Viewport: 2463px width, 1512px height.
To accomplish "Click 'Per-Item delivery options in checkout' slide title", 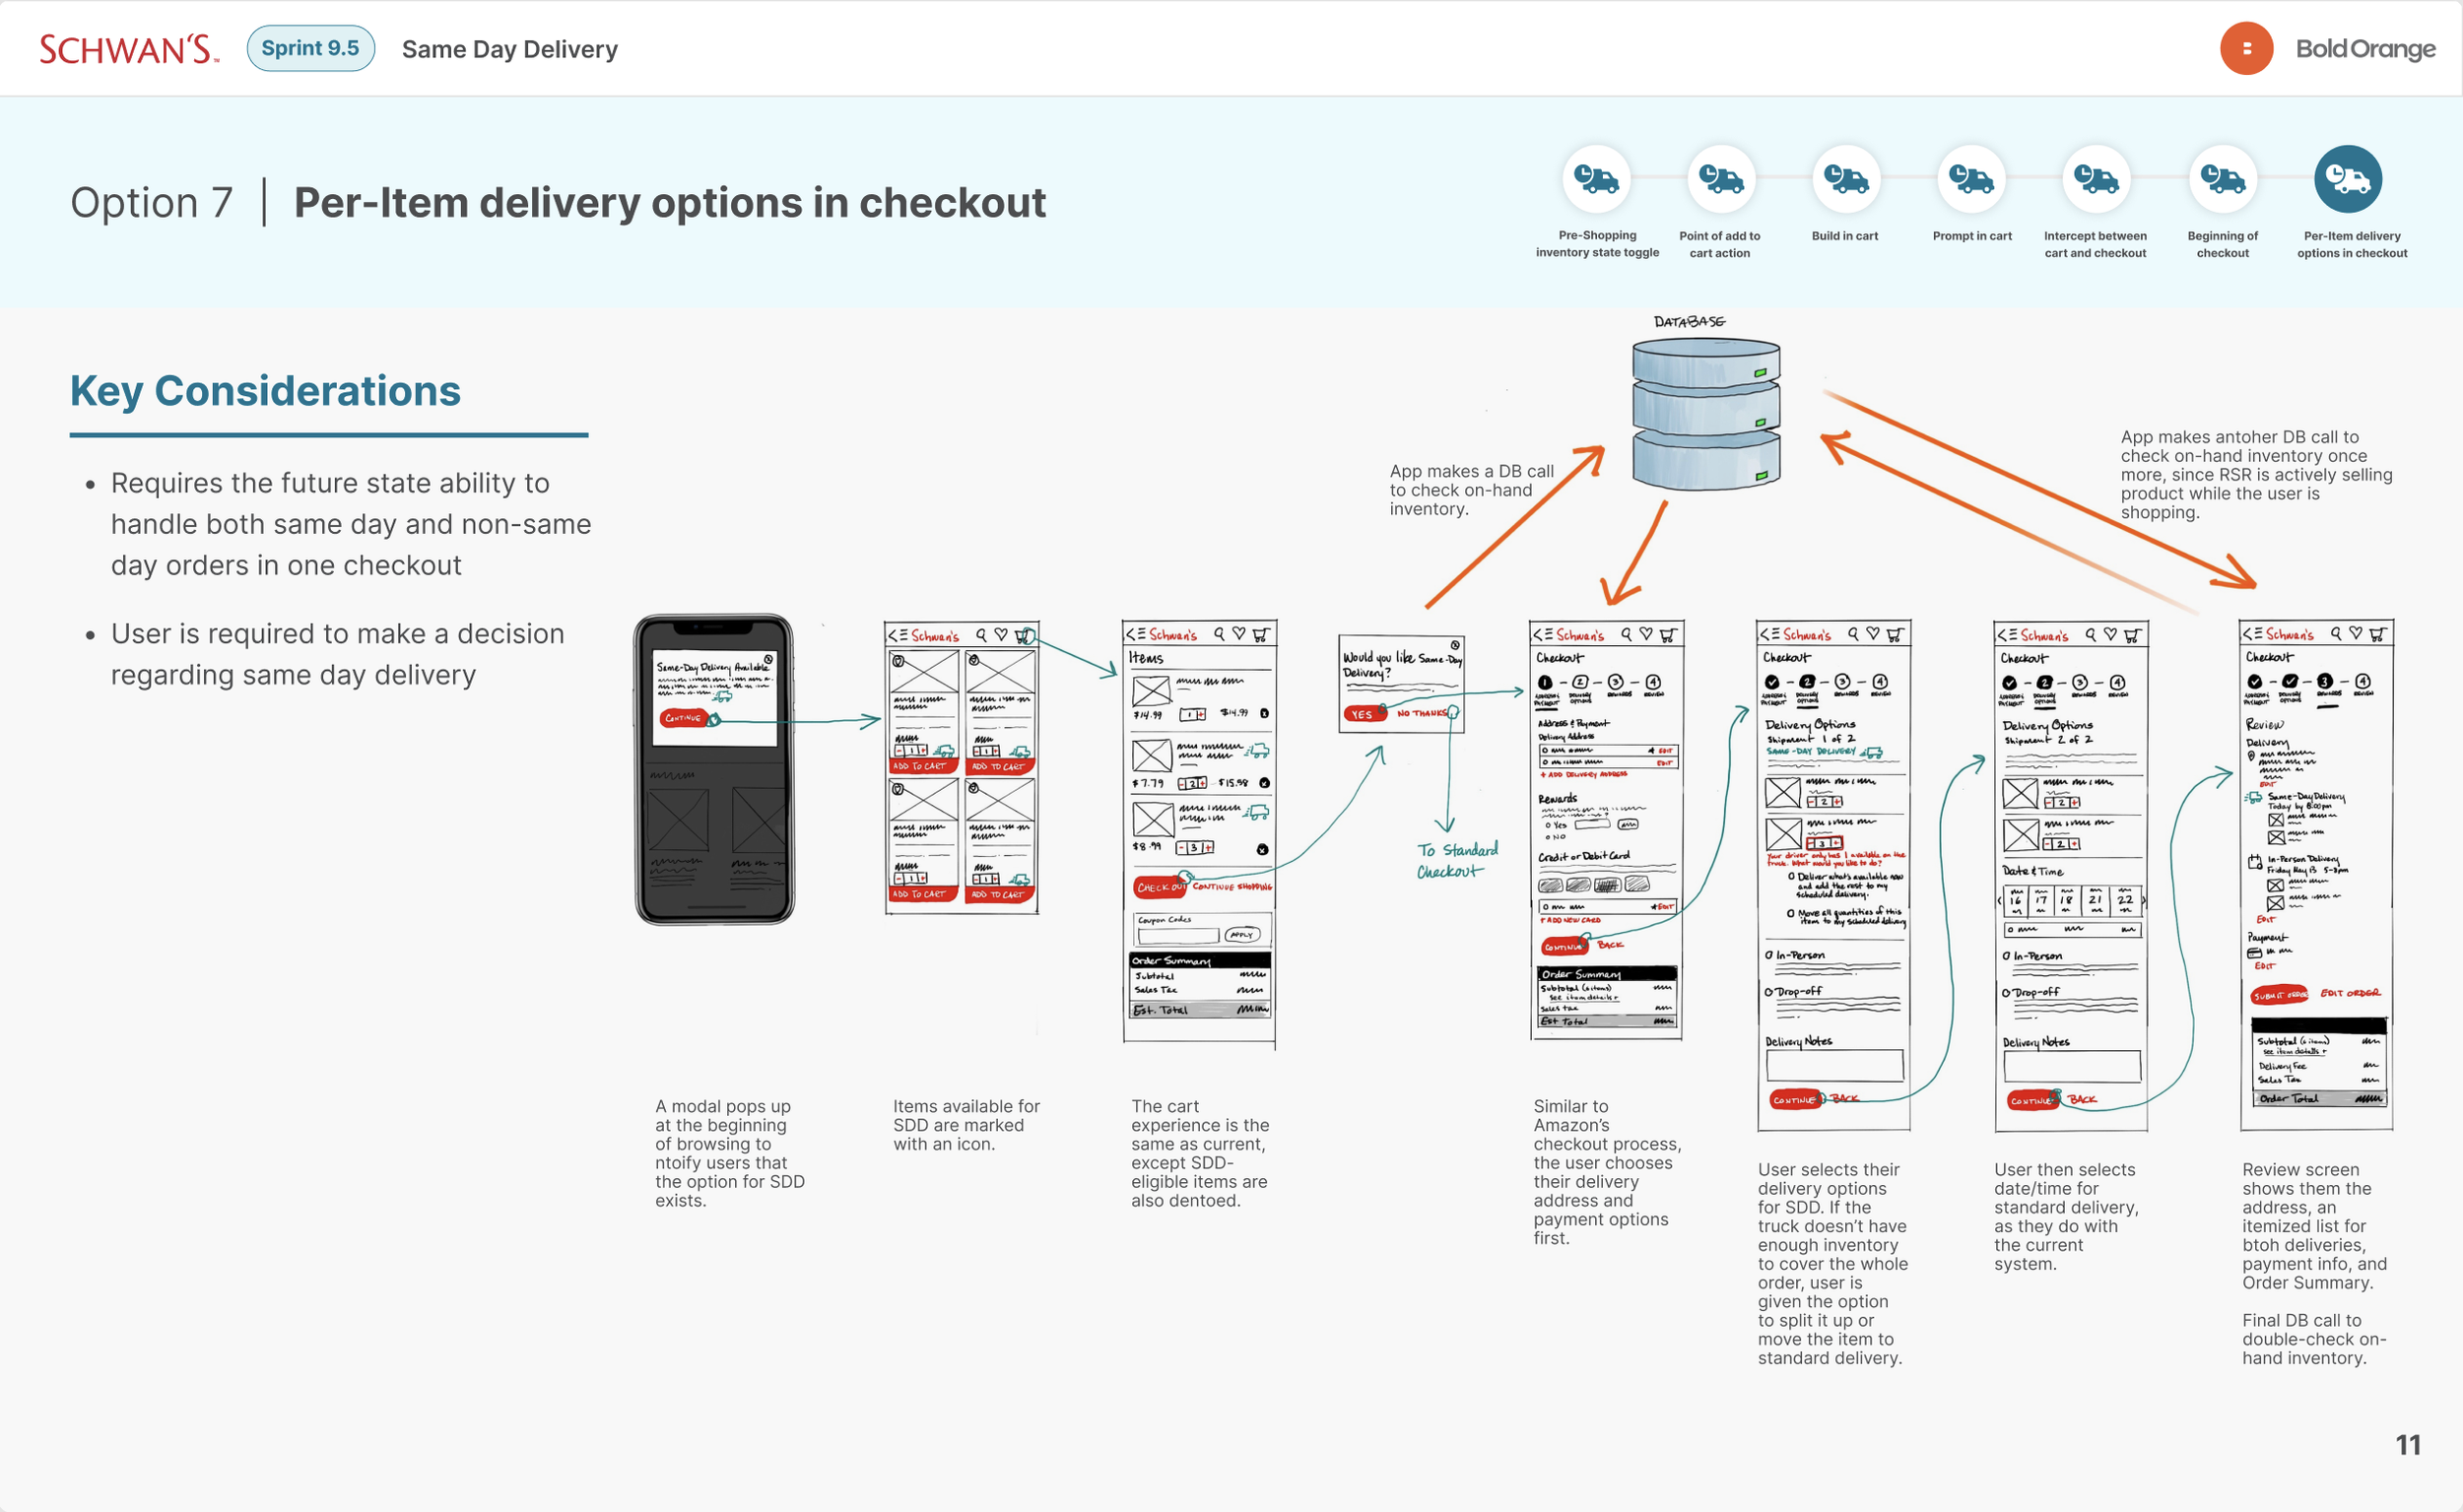I will (x=670, y=203).
